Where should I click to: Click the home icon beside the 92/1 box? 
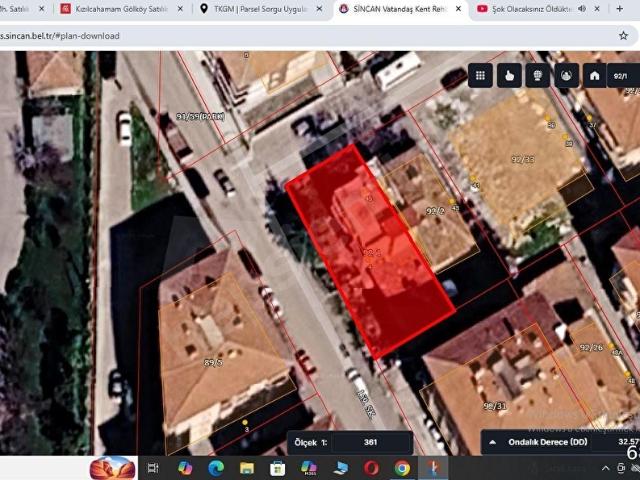pos(595,76)
